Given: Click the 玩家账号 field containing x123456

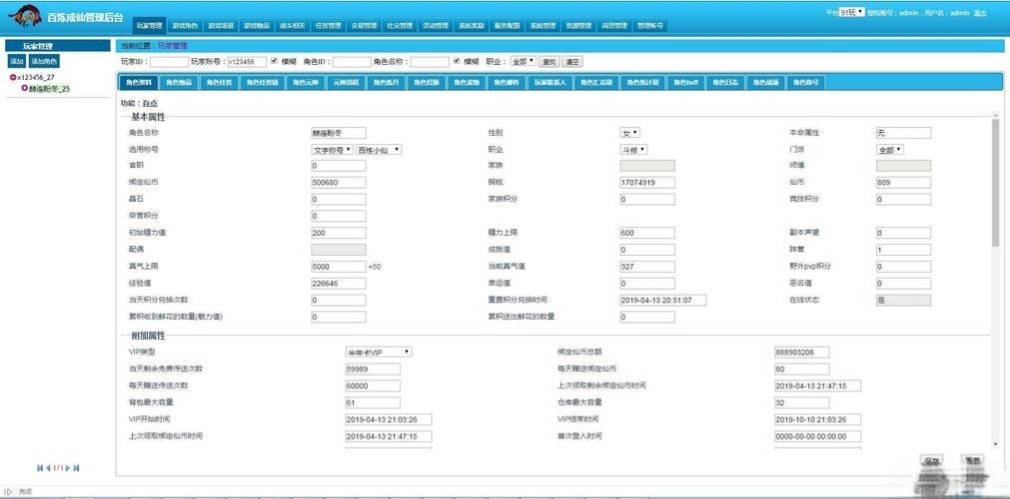Looking at the screenshot, I should pos(249,62).
